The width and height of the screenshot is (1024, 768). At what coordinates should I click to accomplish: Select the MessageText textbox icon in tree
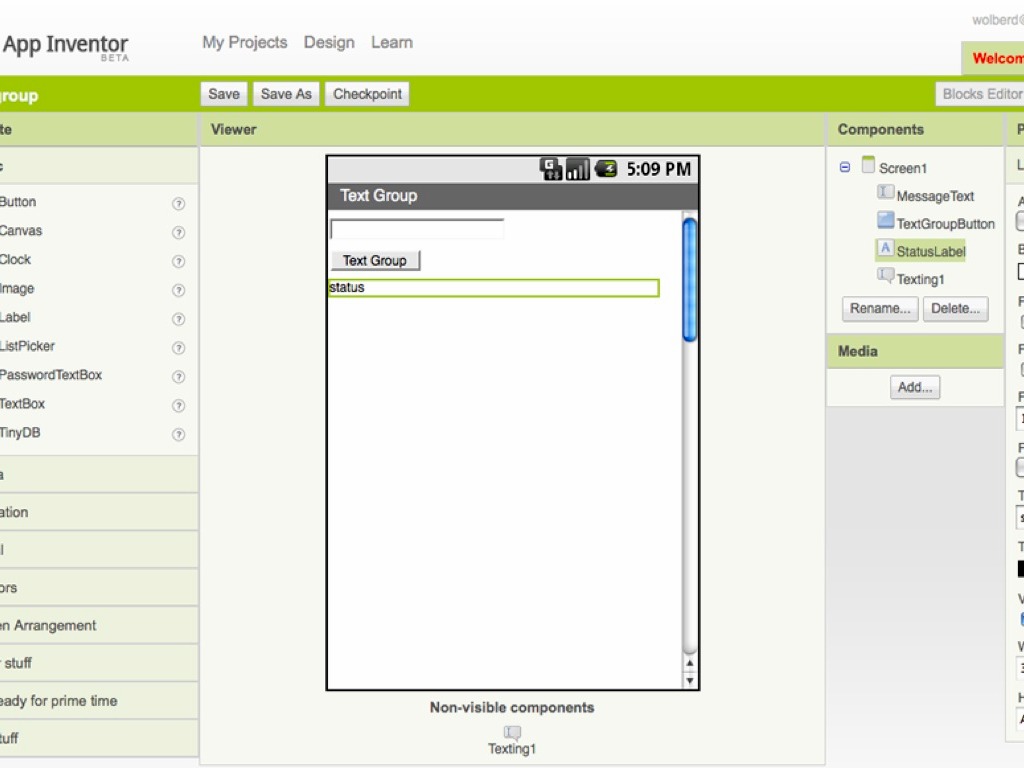[885, 193]
